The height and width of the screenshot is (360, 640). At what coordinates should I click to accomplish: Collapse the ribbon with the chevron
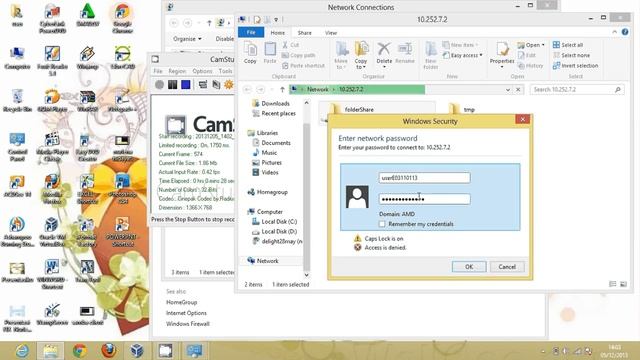point(615,32)
